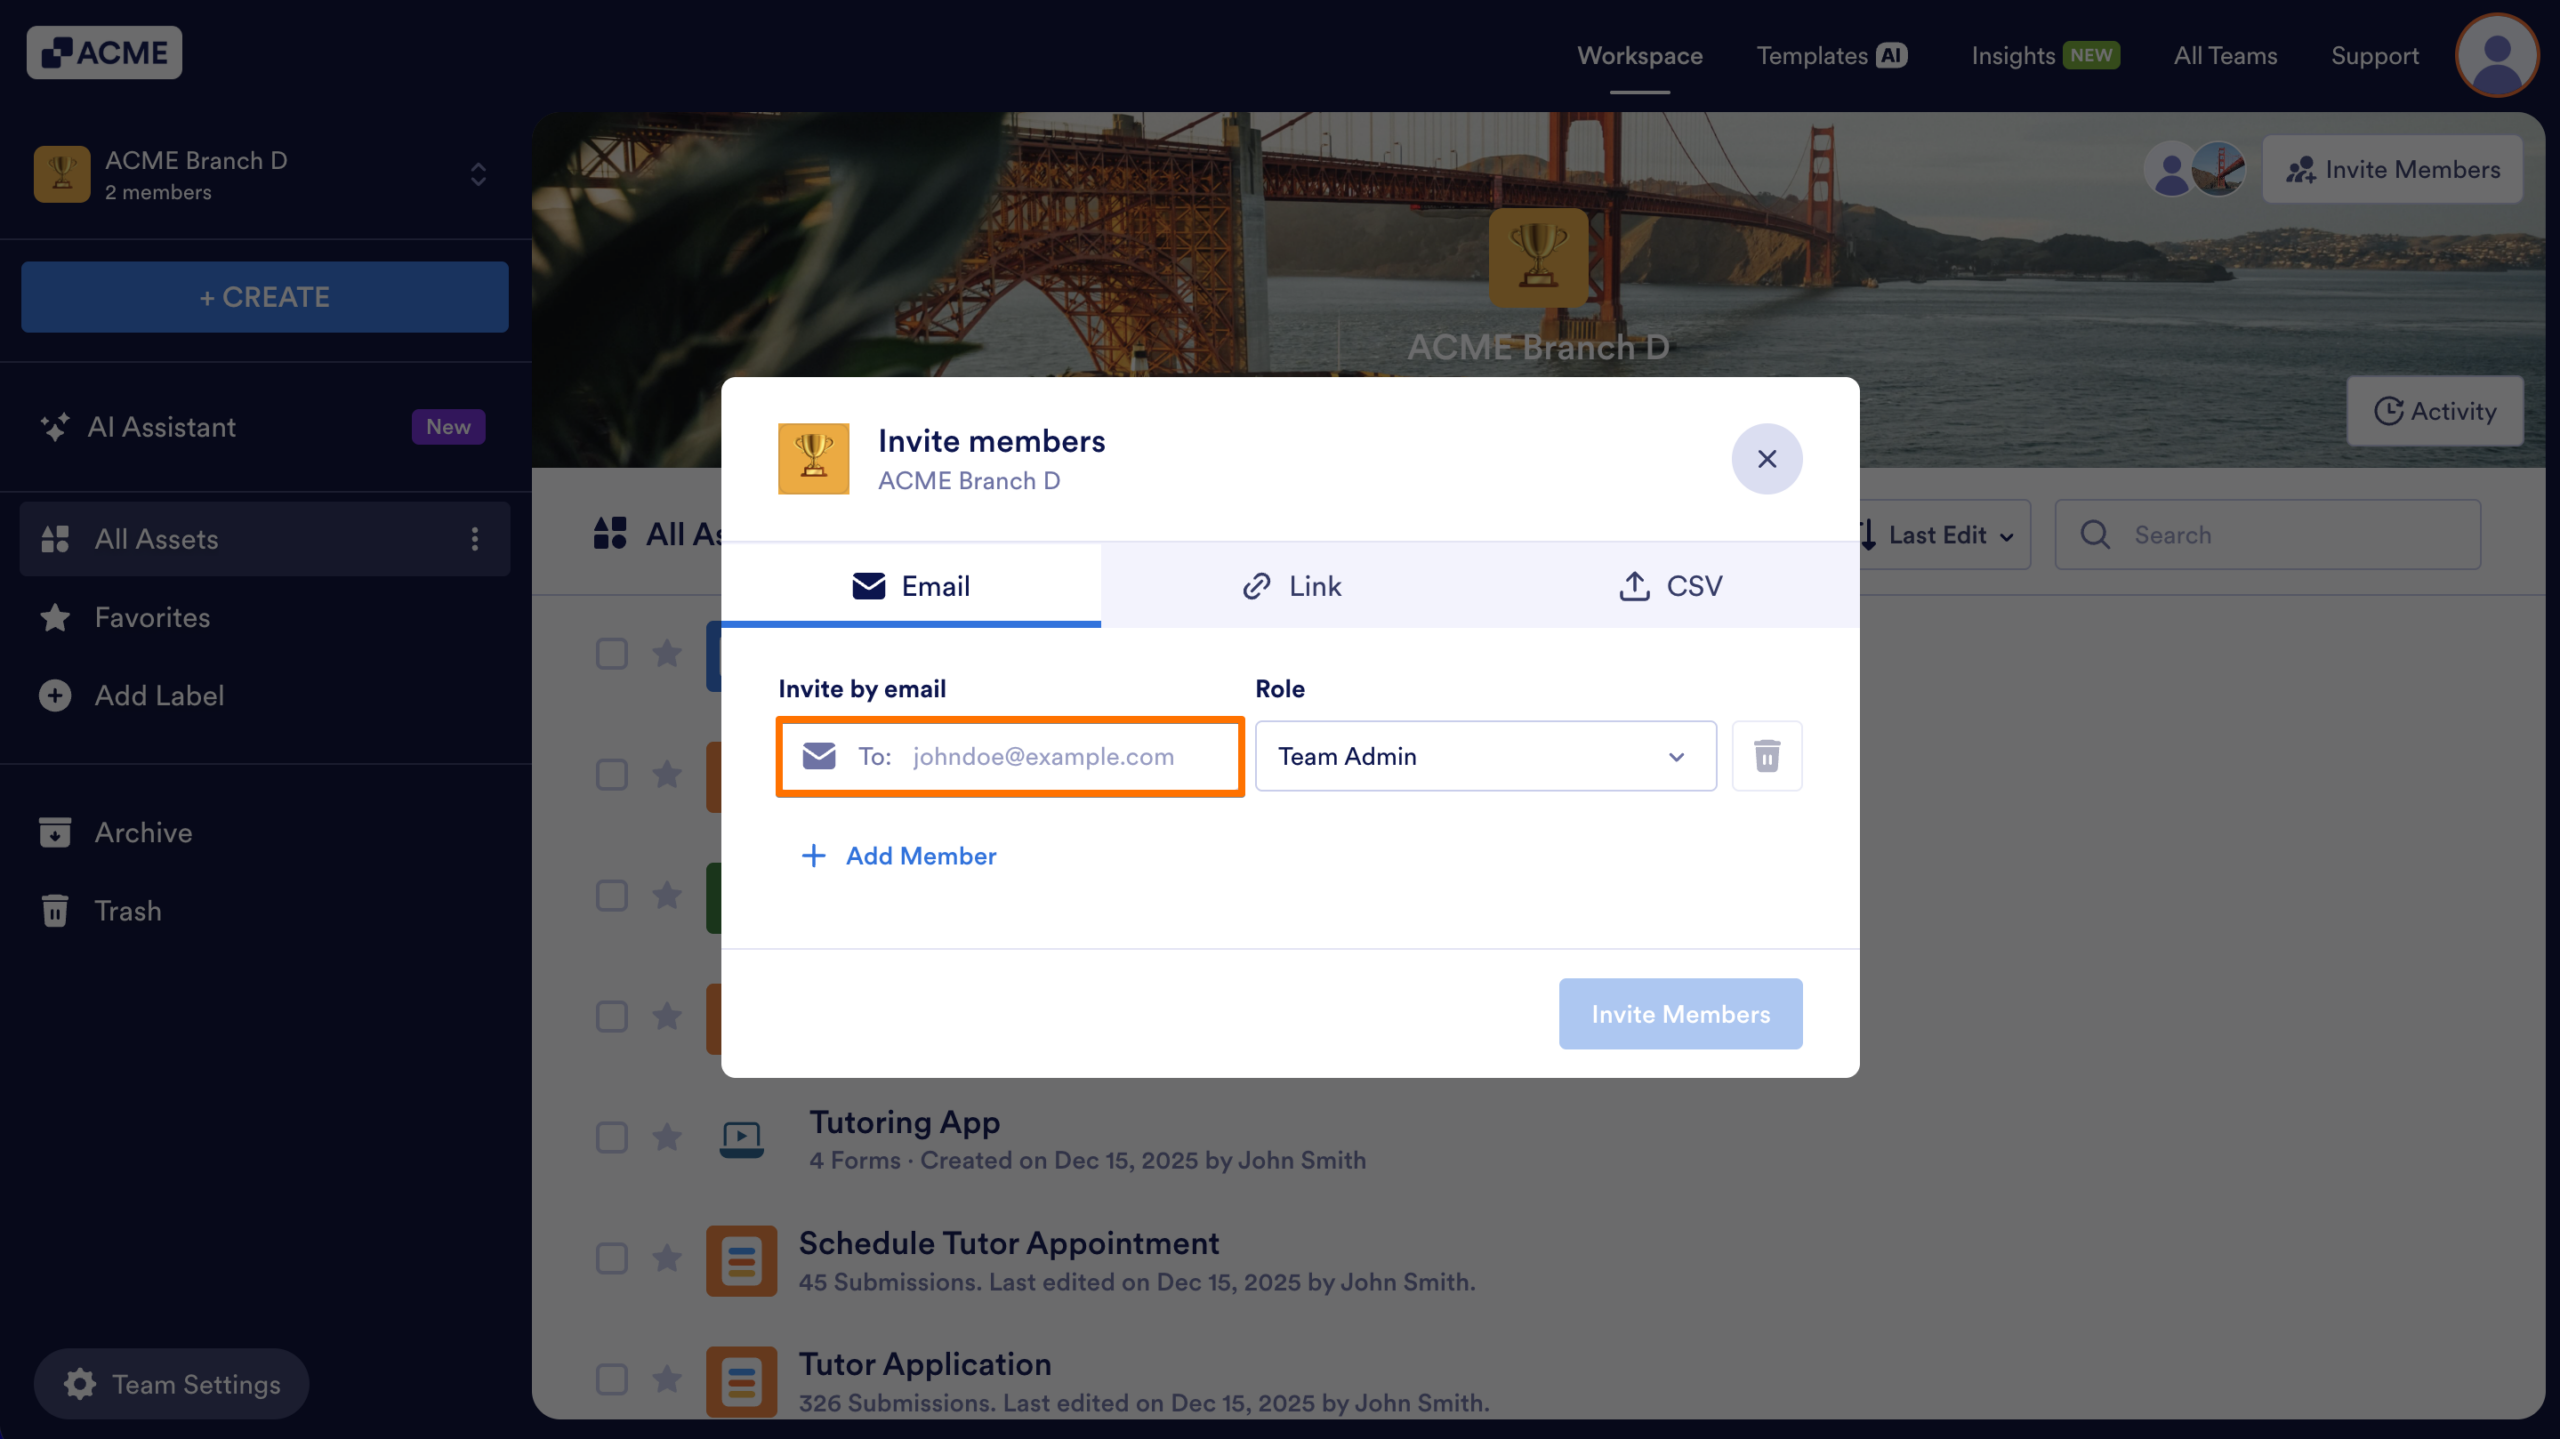Expand the ACME Branch D team switcher
The image size is (2560, 1439).
coord(478,174)
